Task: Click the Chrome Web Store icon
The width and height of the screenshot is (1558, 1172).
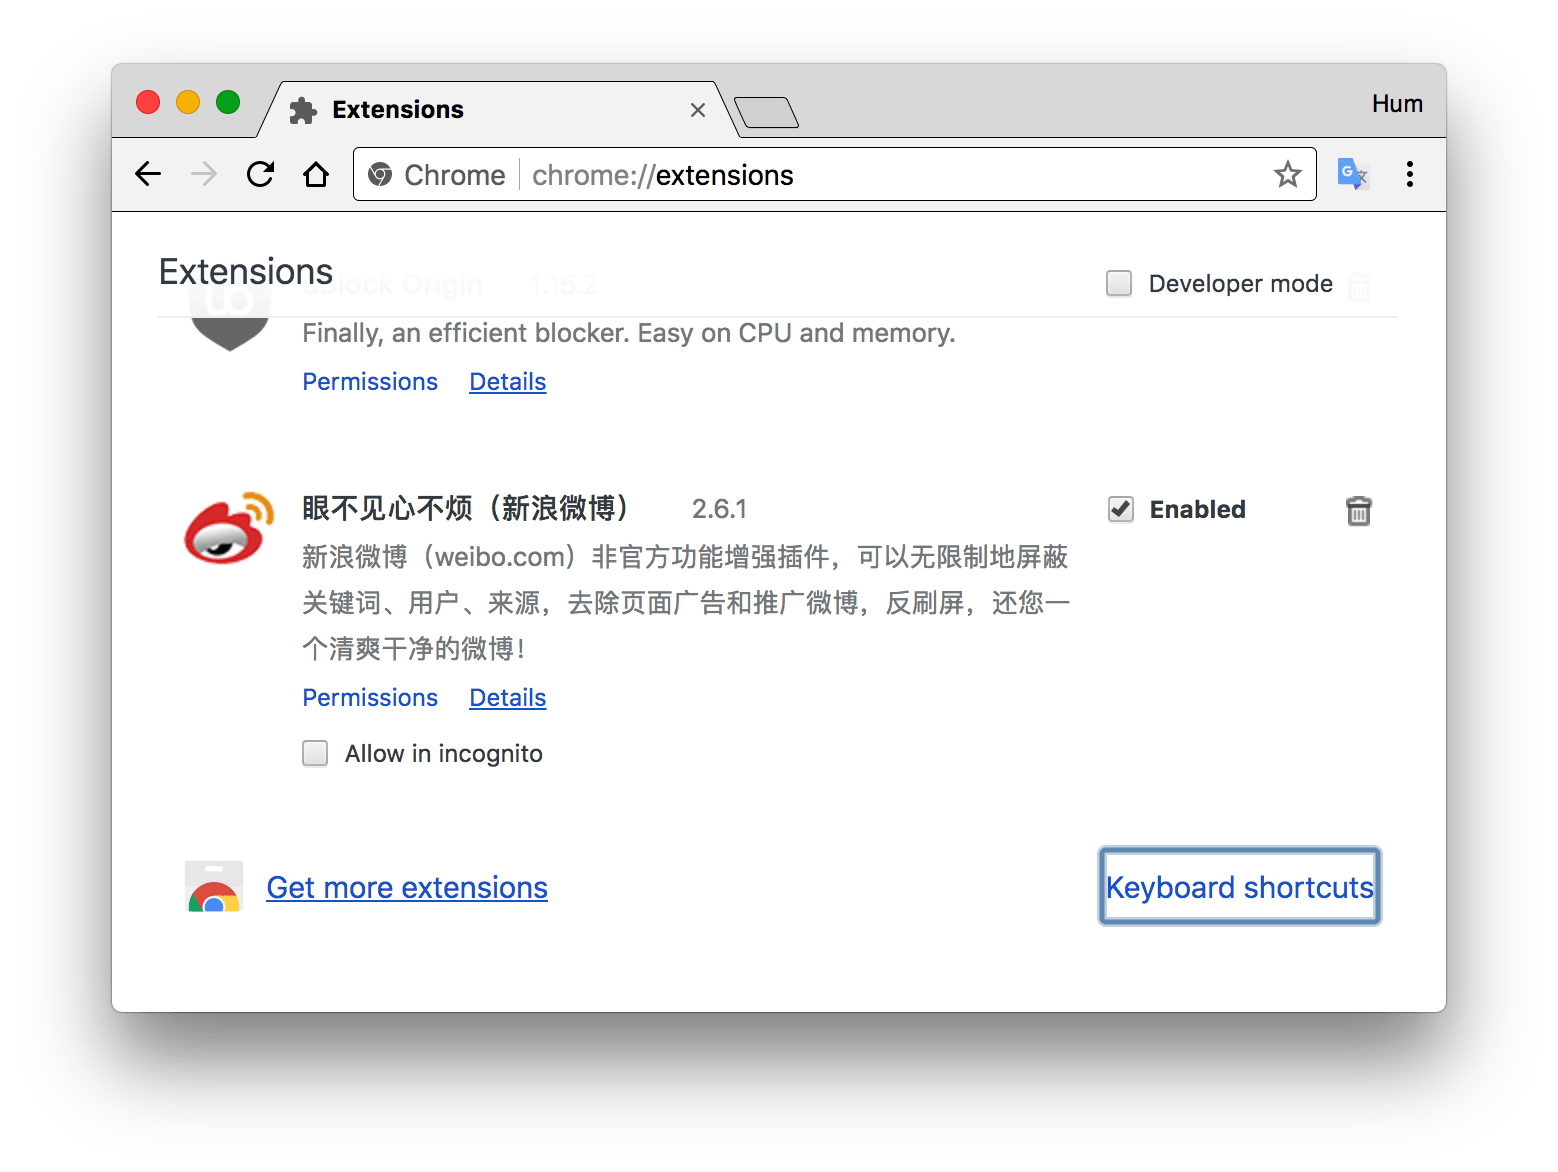Action: [x=214, y=887]
